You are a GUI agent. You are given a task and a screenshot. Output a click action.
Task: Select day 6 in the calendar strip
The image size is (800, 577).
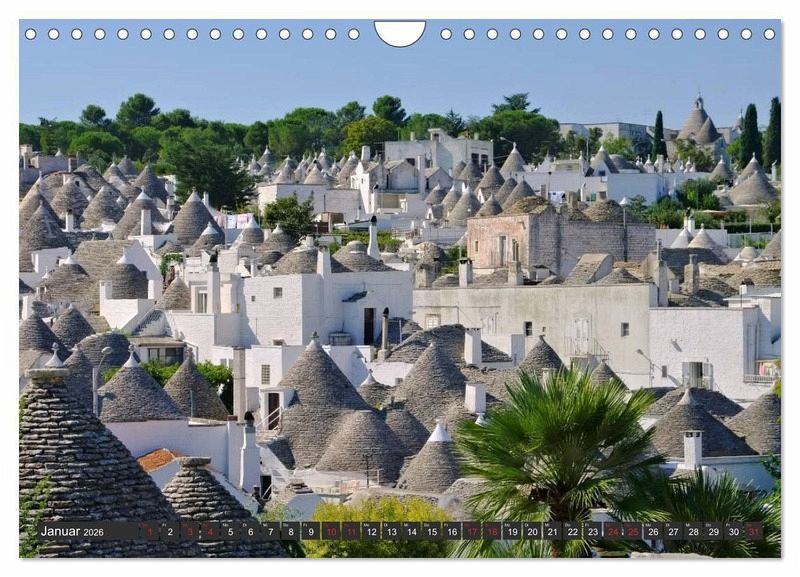pyautogui.click(x=251, y=531)
